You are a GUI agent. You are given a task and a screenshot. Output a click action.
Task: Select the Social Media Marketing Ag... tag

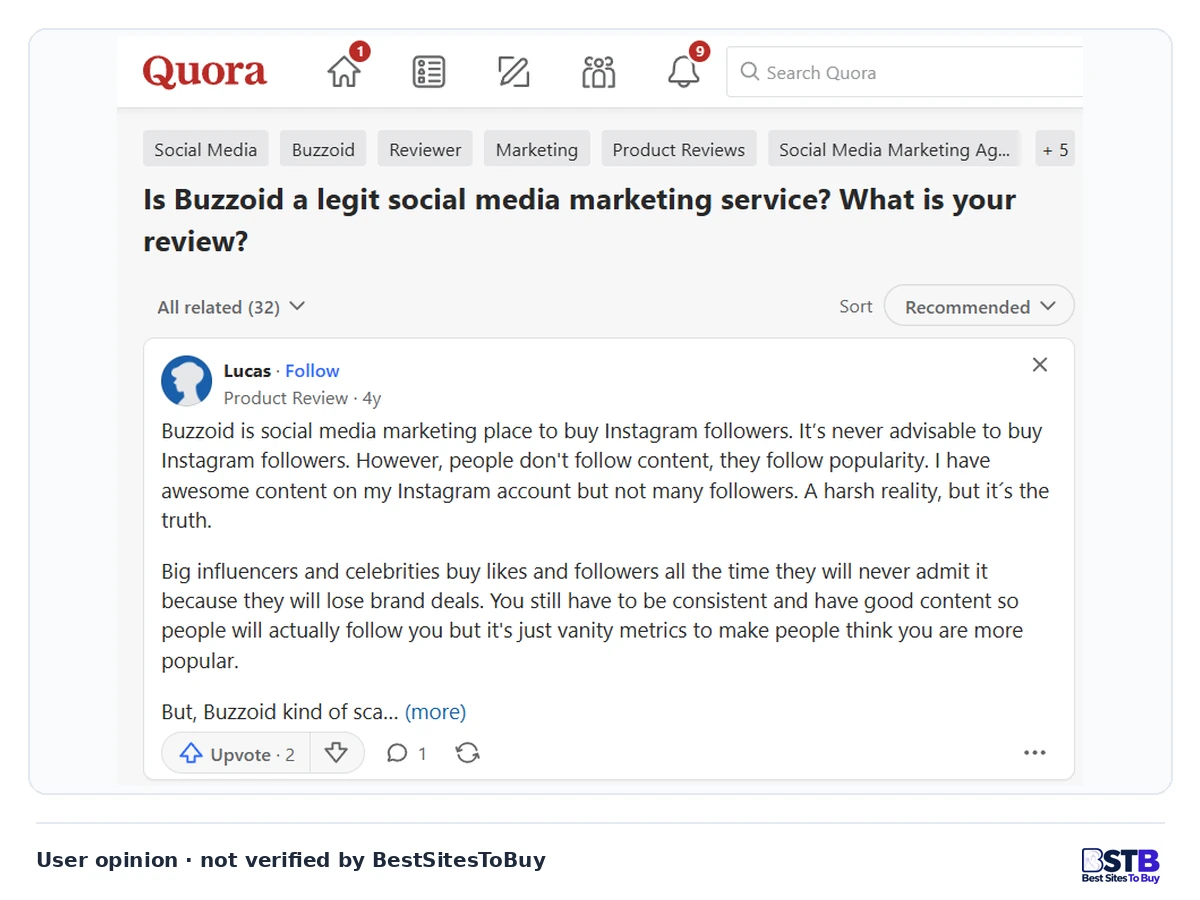[x=894, y=149]
